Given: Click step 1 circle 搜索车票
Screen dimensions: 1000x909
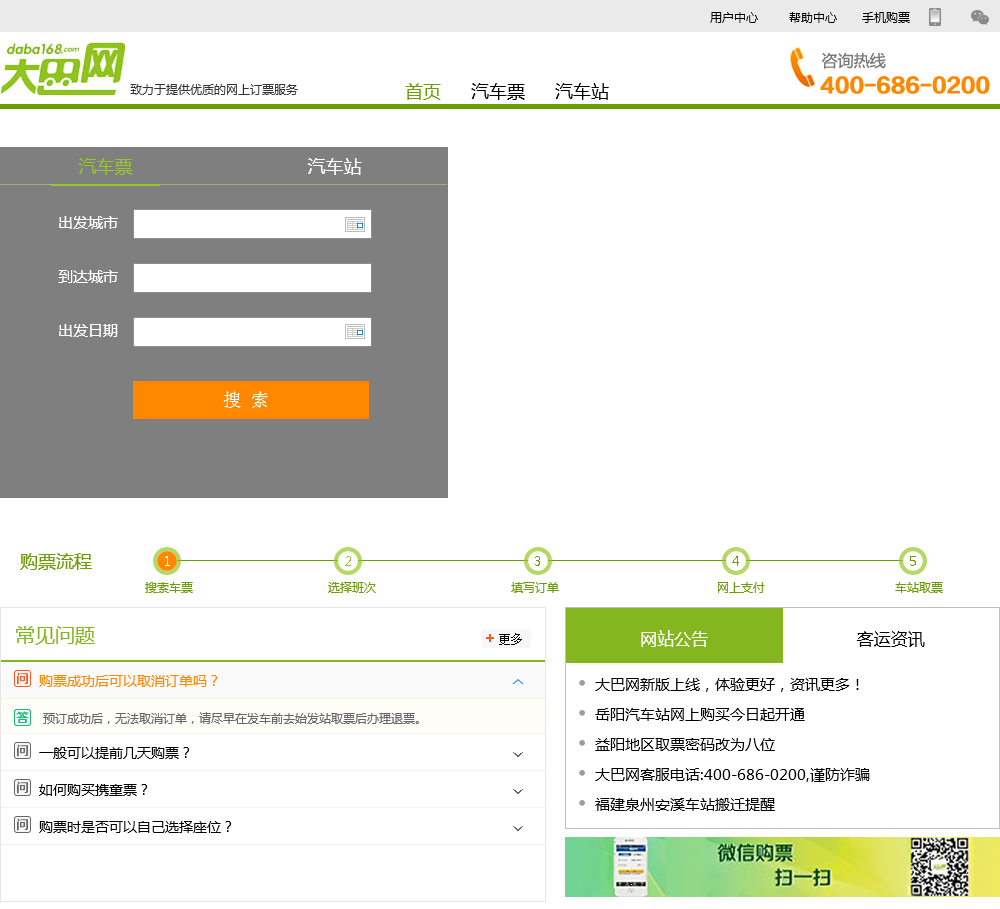Looking at the screenshot, I should pyautogui.click(x=167, y=561).
